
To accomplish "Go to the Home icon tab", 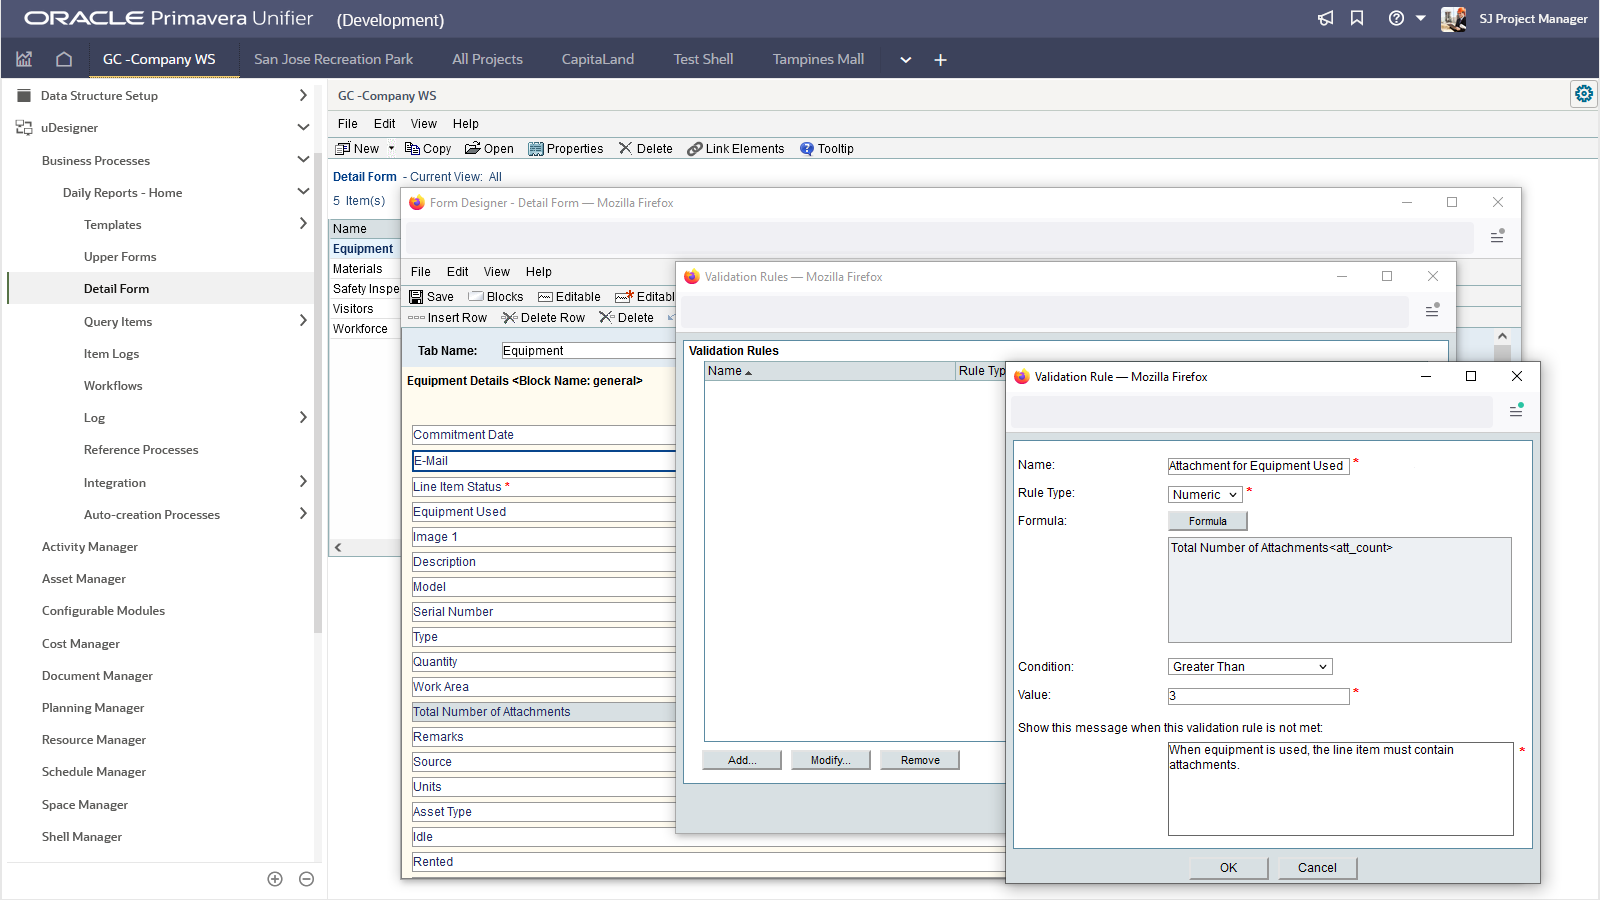I will [64, 59].
